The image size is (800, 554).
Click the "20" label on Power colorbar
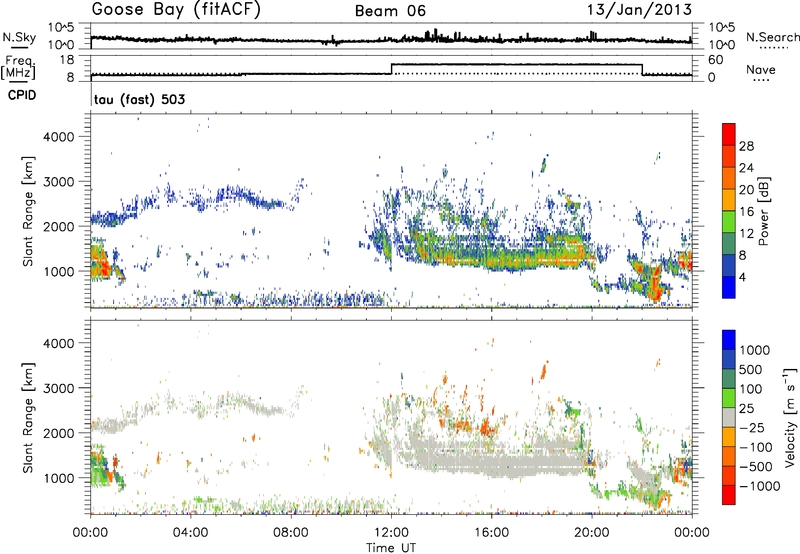point(746,190)
